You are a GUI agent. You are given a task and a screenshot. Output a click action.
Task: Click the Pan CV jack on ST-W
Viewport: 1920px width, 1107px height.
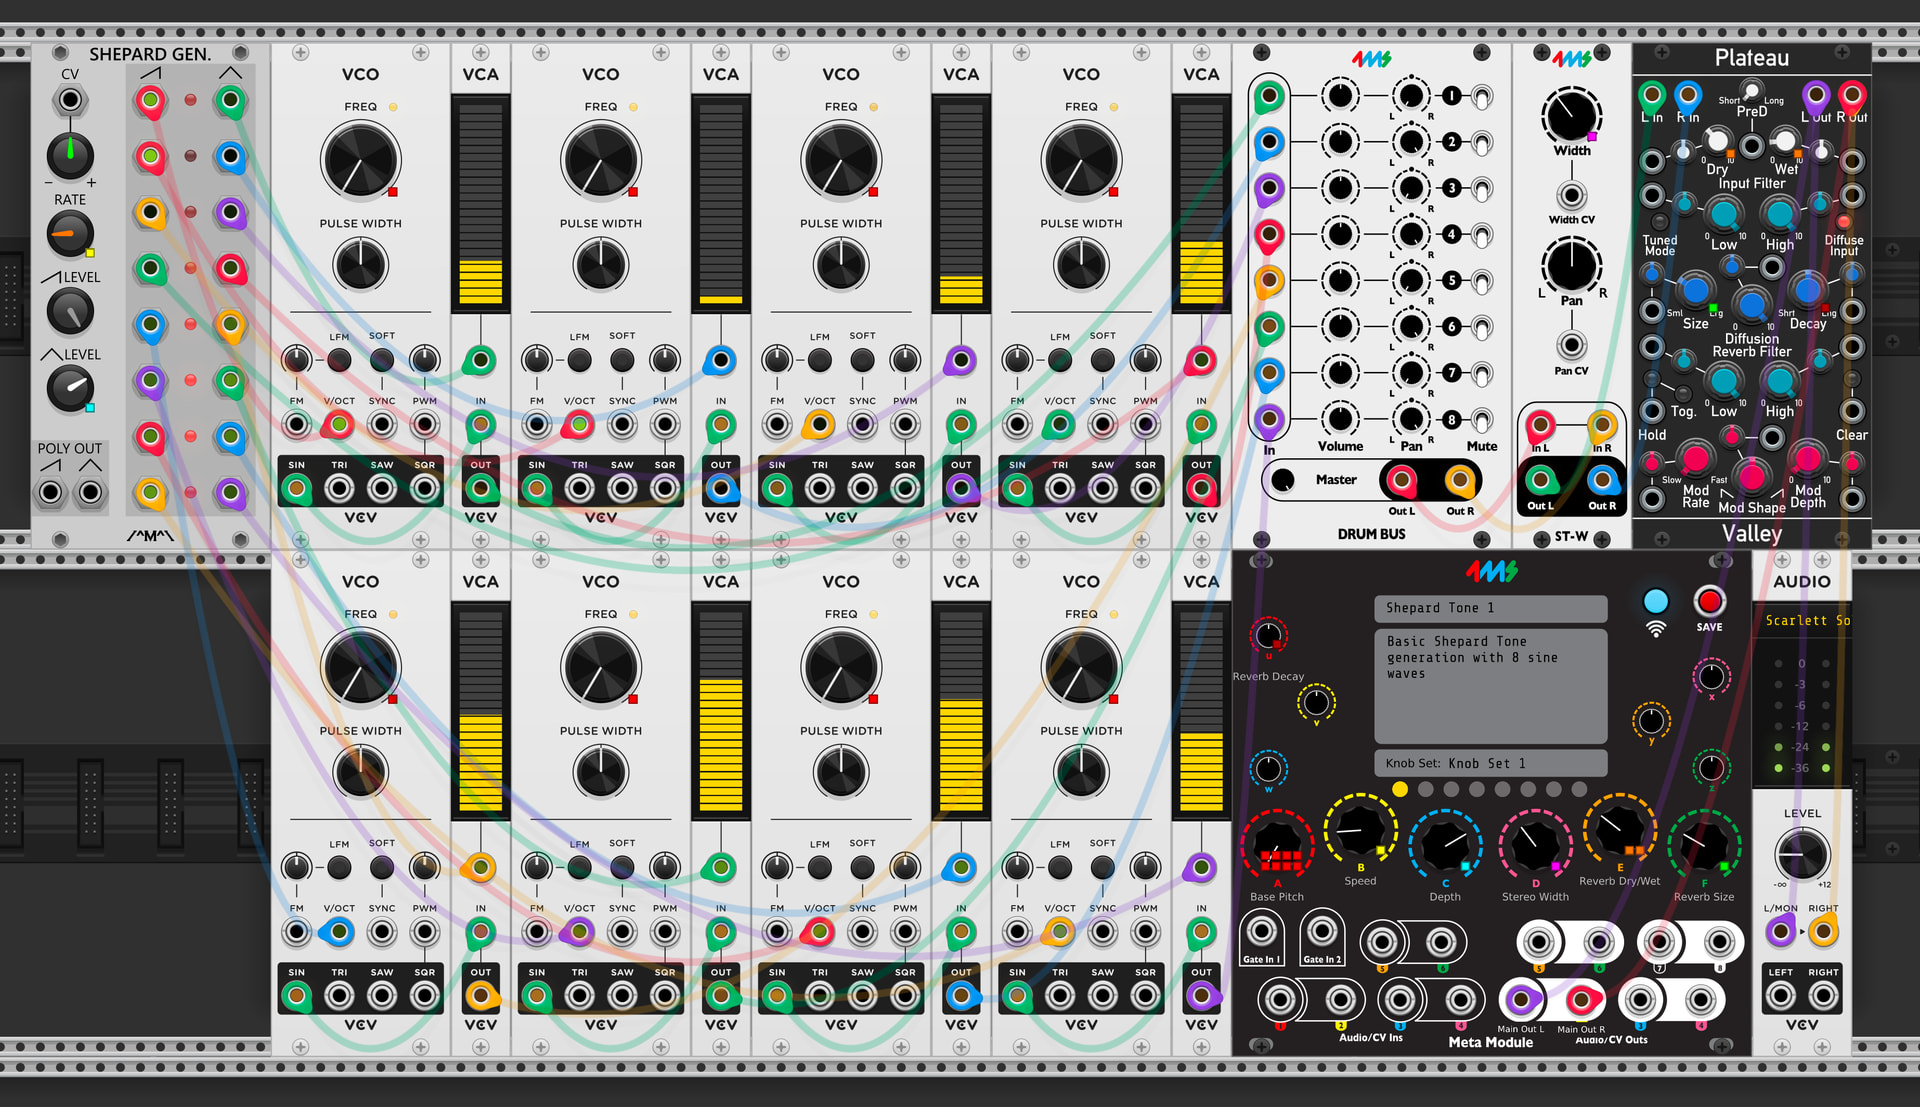pos(1572,346)
